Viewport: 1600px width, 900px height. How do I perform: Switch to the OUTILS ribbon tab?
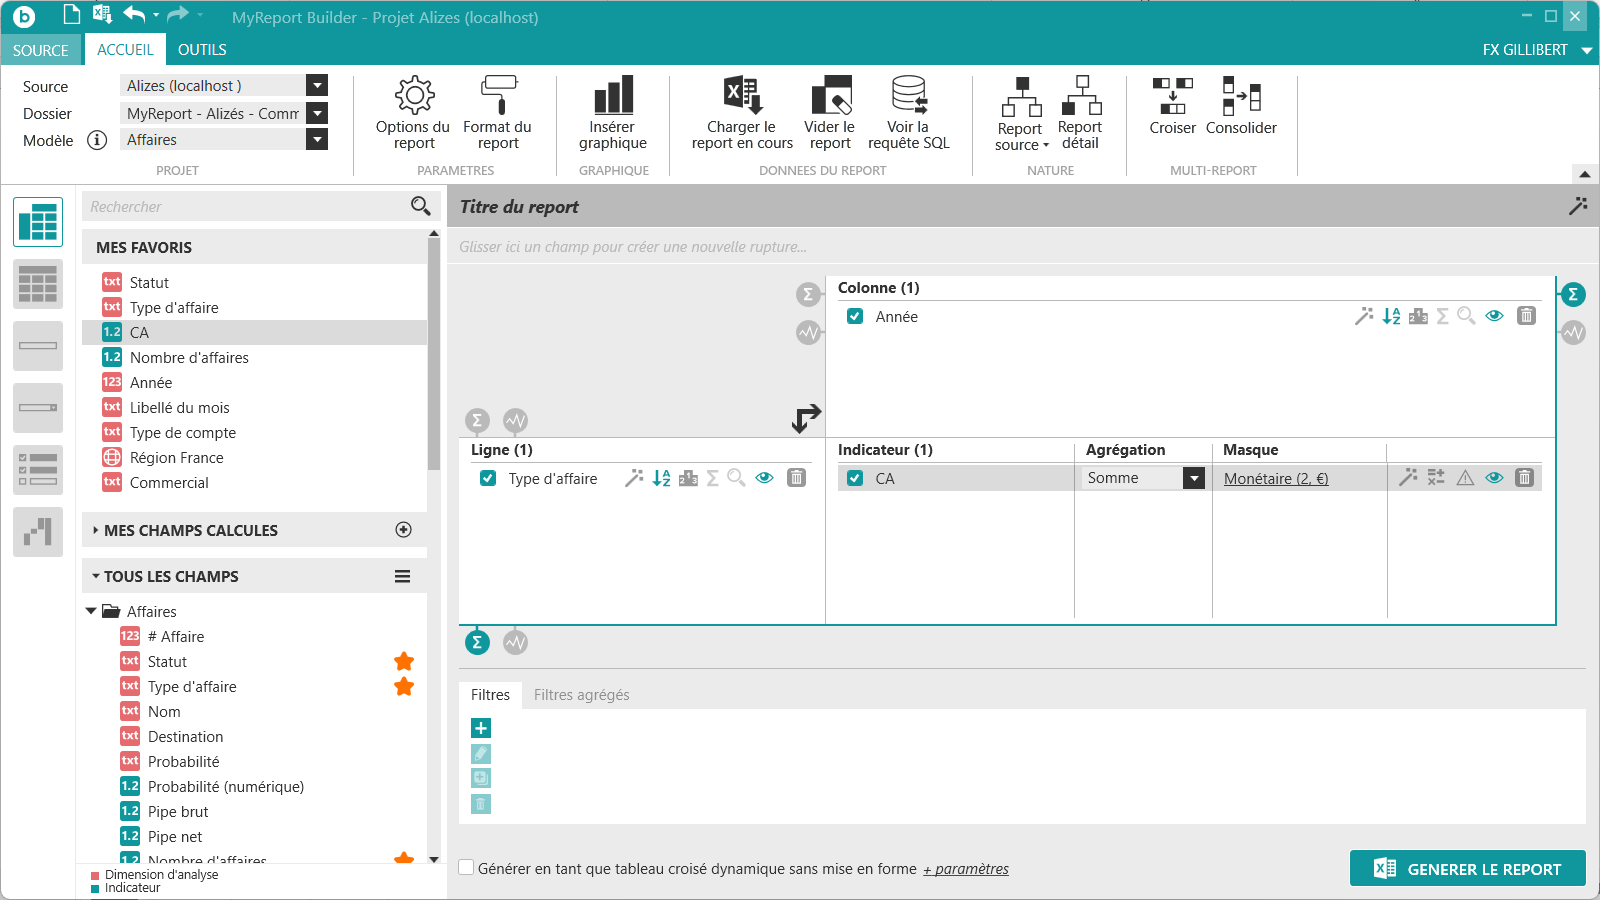(202, 50)
